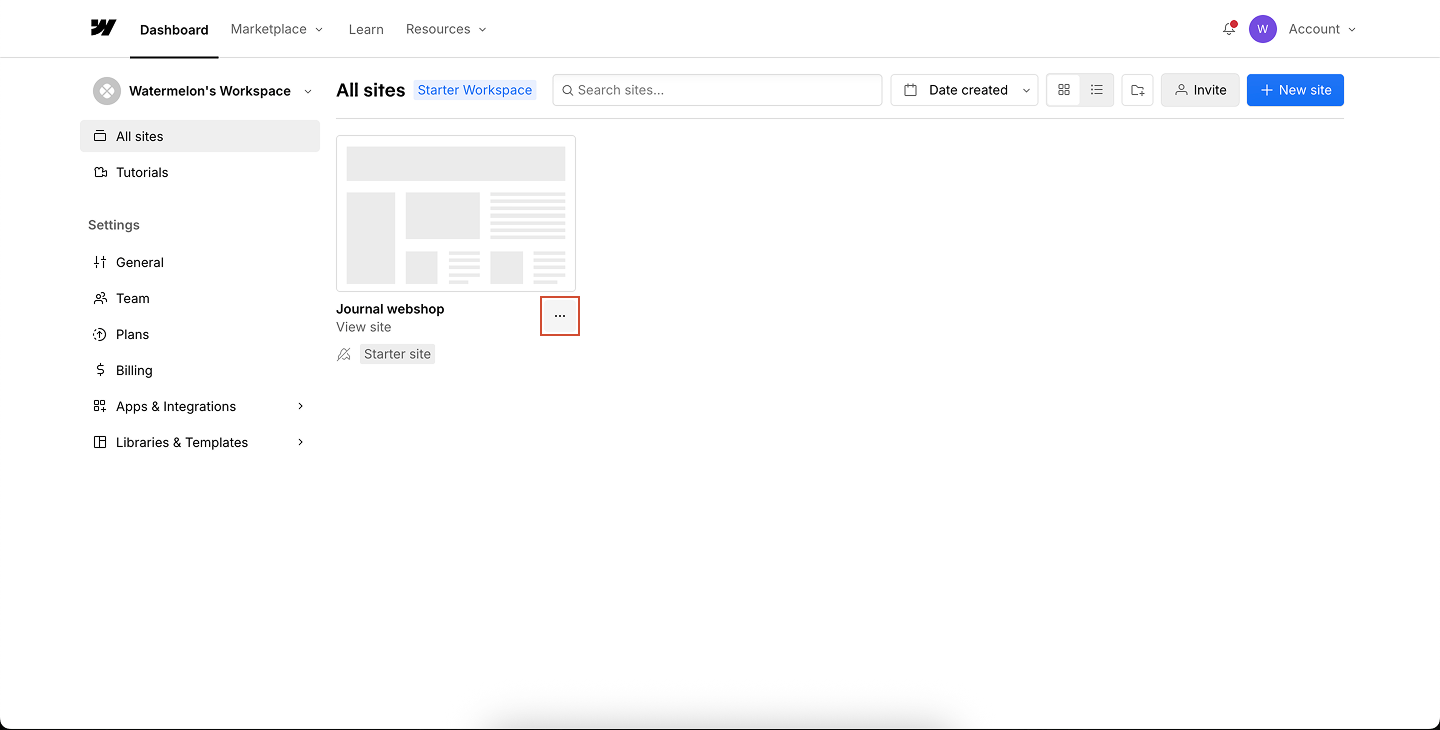Open Team settings
Screen dimensions: 1440x730
(x=200, y=298)
